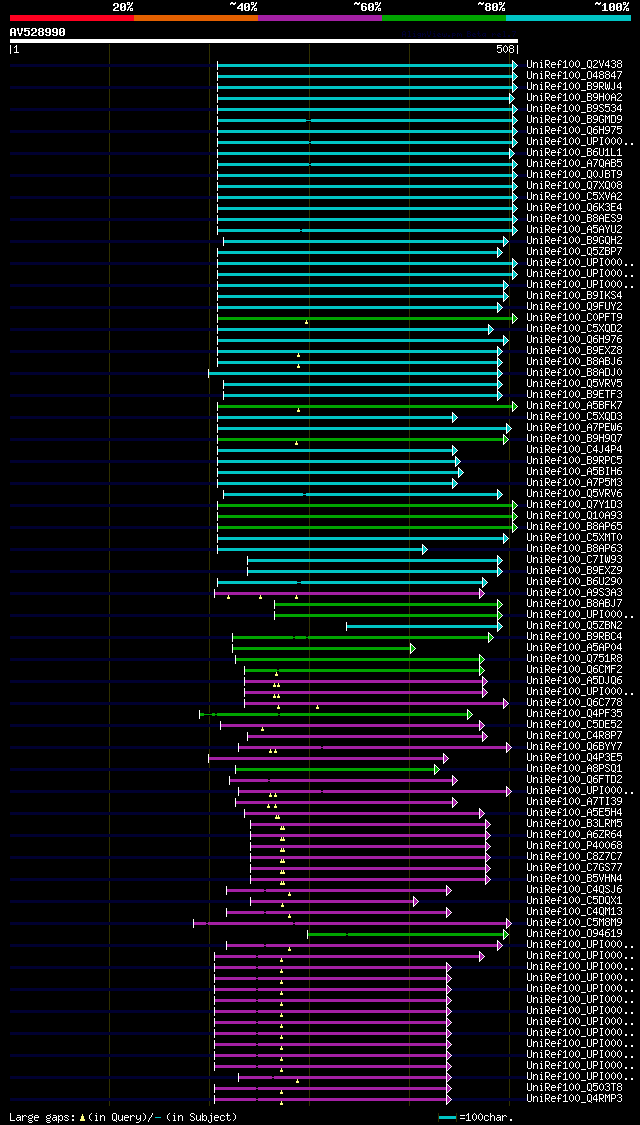Click the white AV528990 query sequence bar

click(263, 41)
